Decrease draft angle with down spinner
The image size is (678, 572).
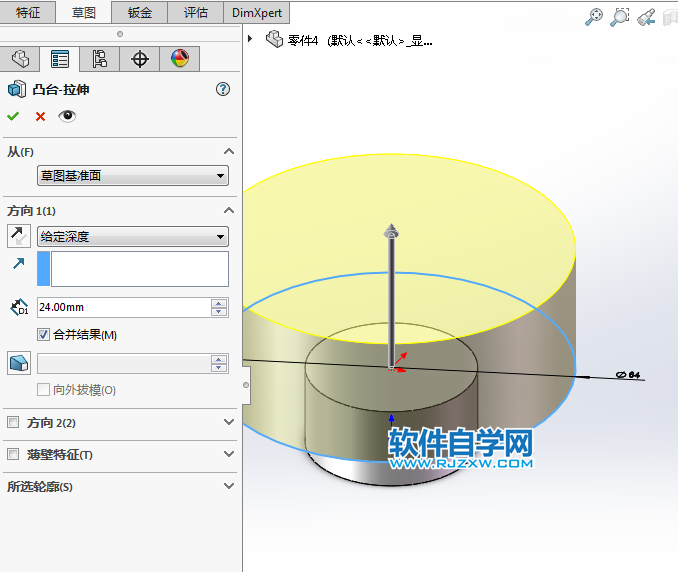click(x=219, y=368)
